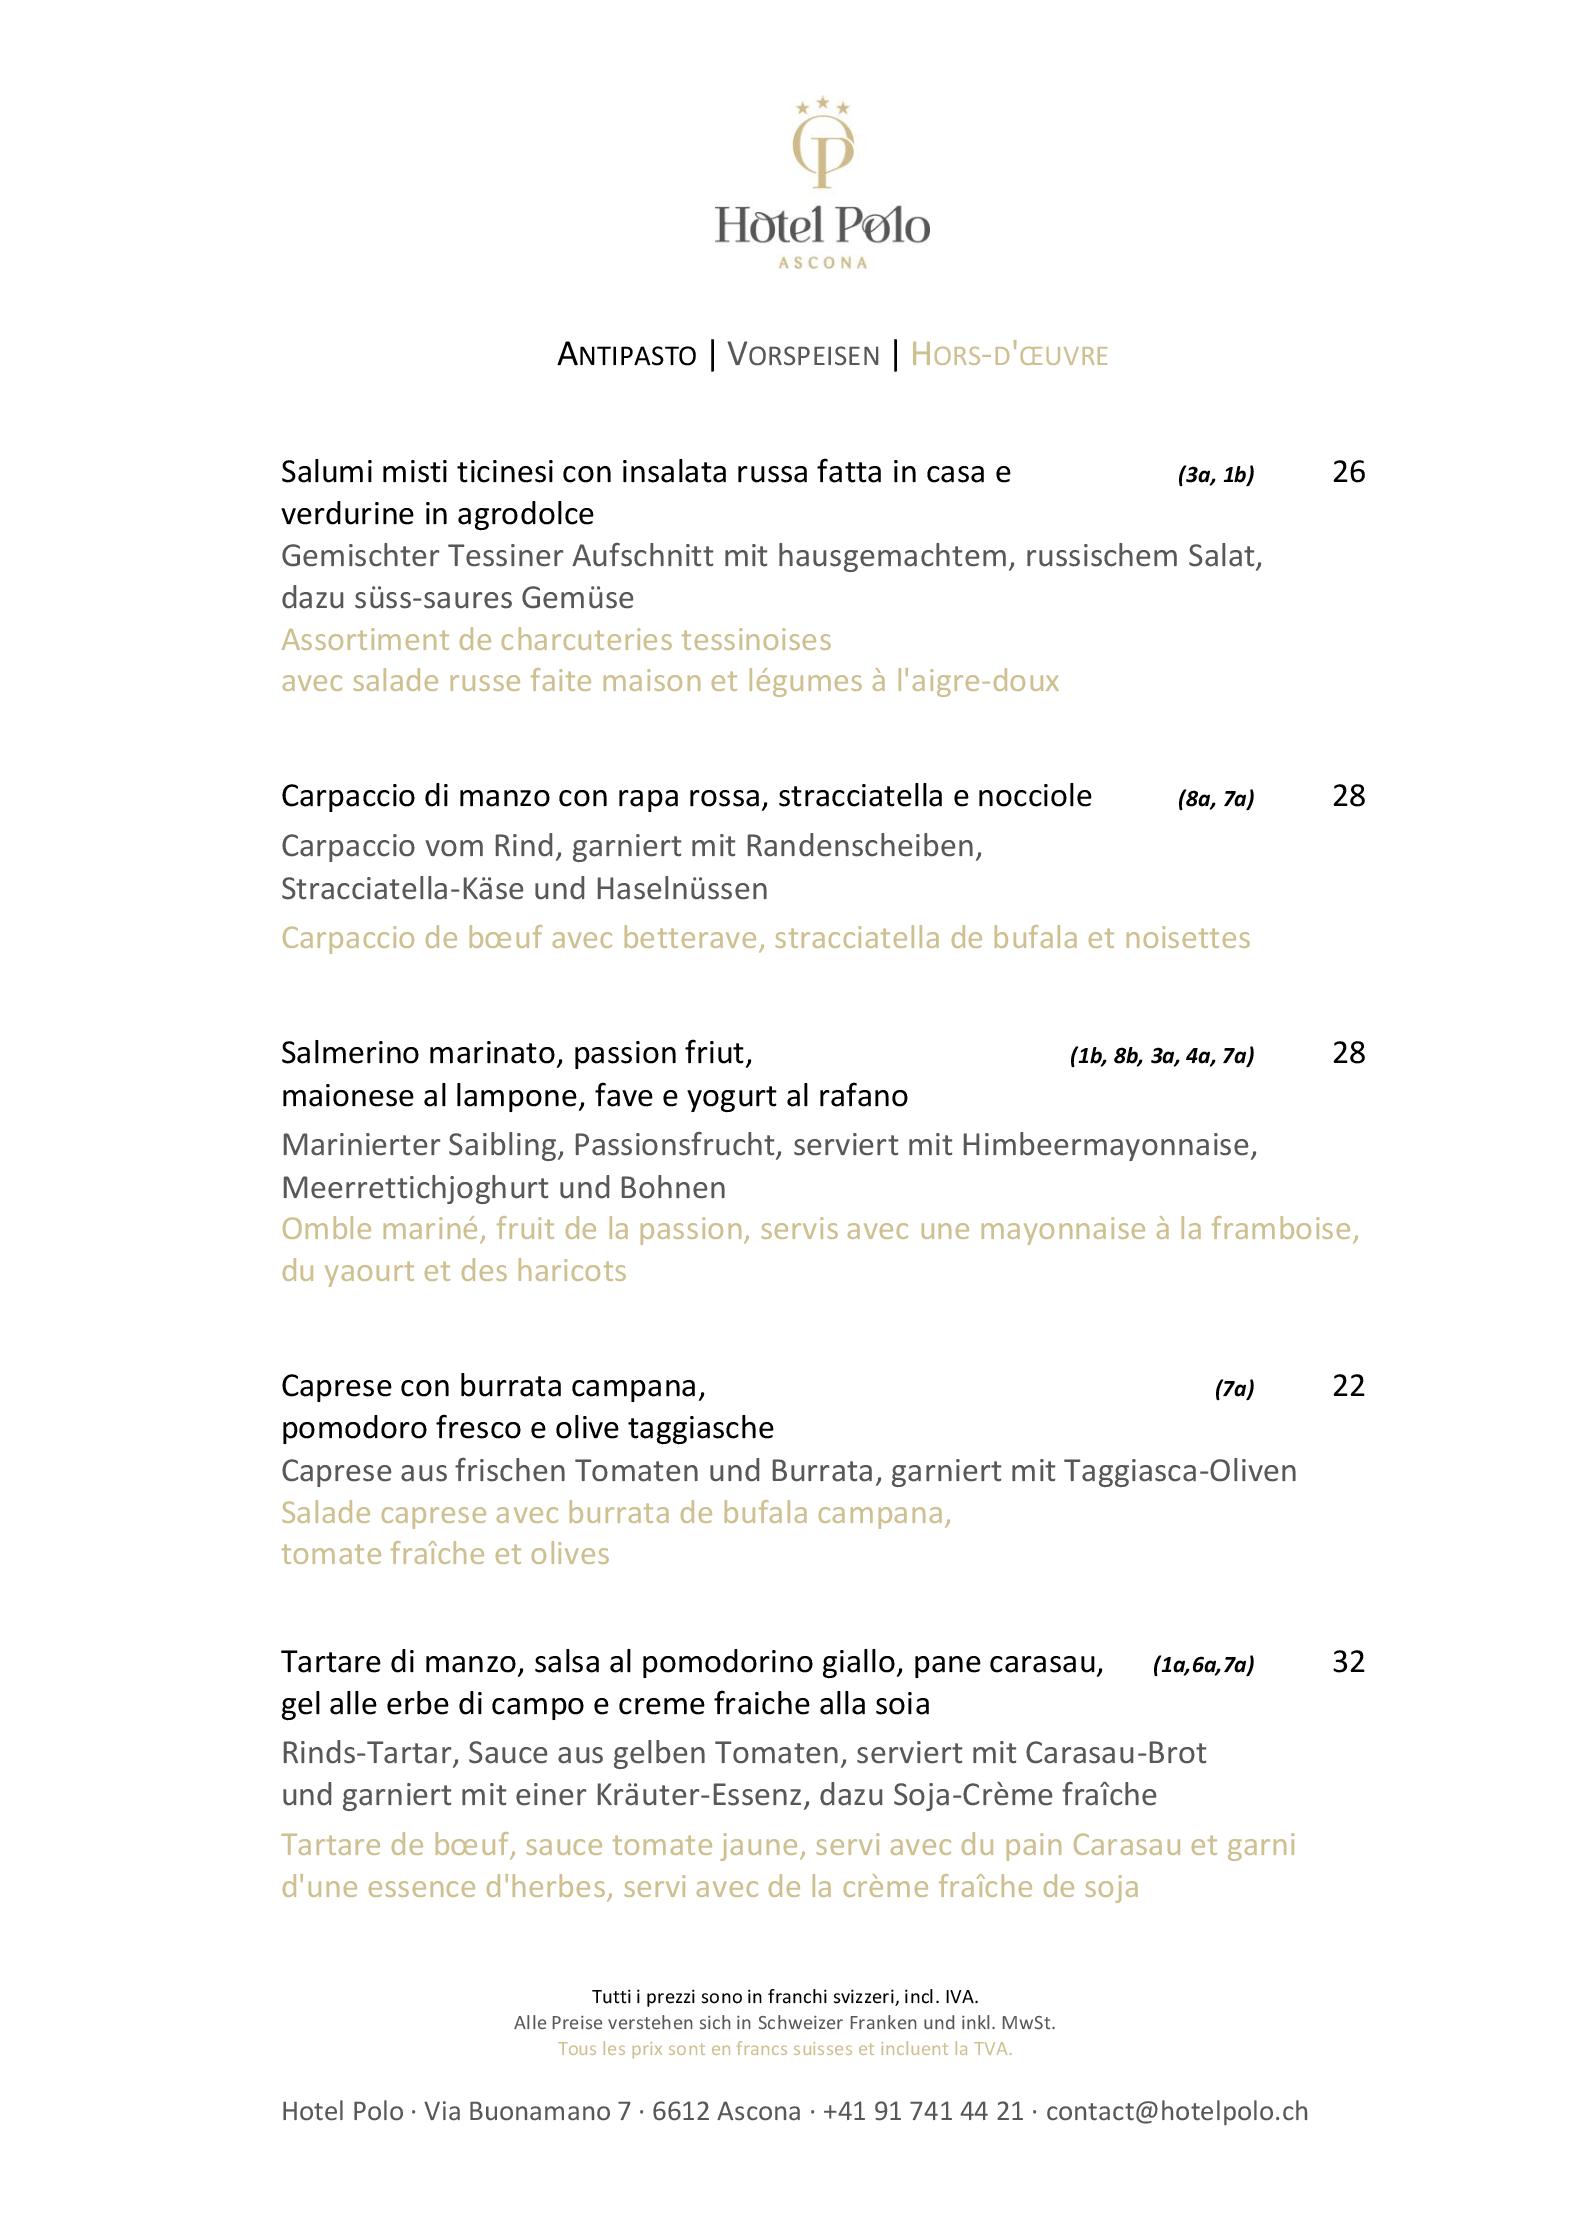Screen dimensions: 1571x2222
Task: Click the Tartare di manzo dish title
Action: (692, 1682)
